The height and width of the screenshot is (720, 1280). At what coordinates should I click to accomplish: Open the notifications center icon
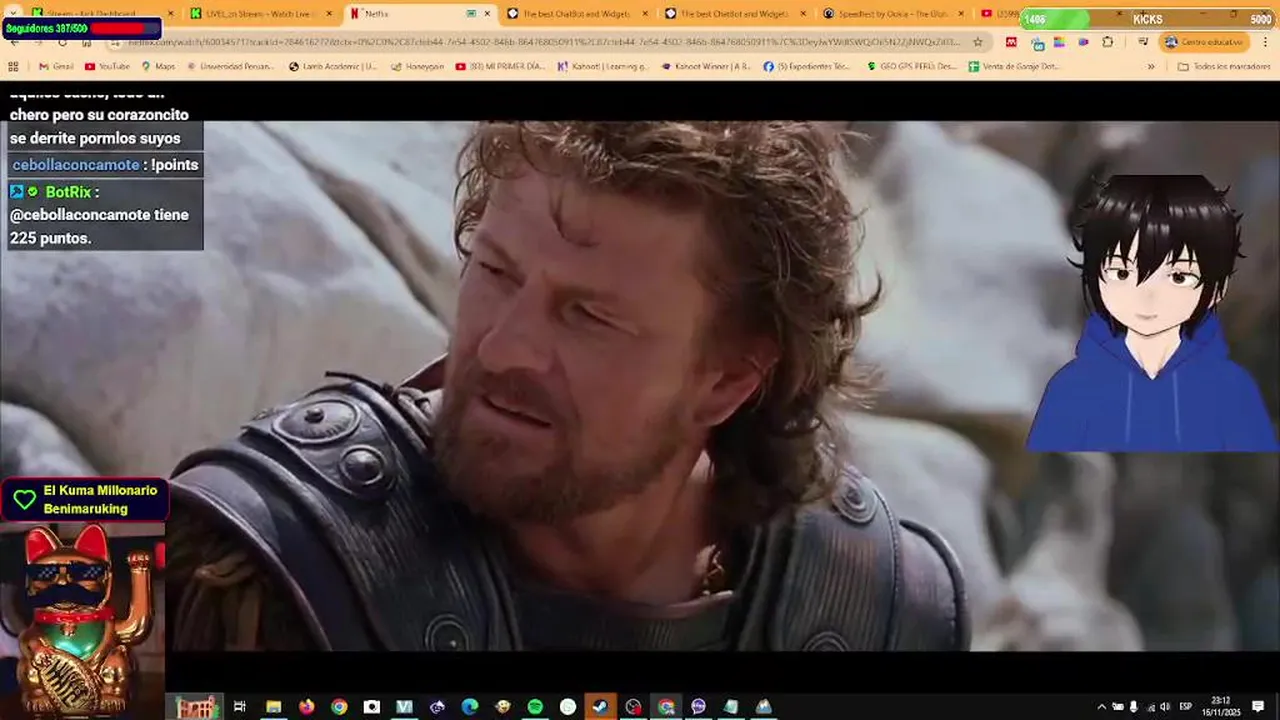[x=1258, y=707]
